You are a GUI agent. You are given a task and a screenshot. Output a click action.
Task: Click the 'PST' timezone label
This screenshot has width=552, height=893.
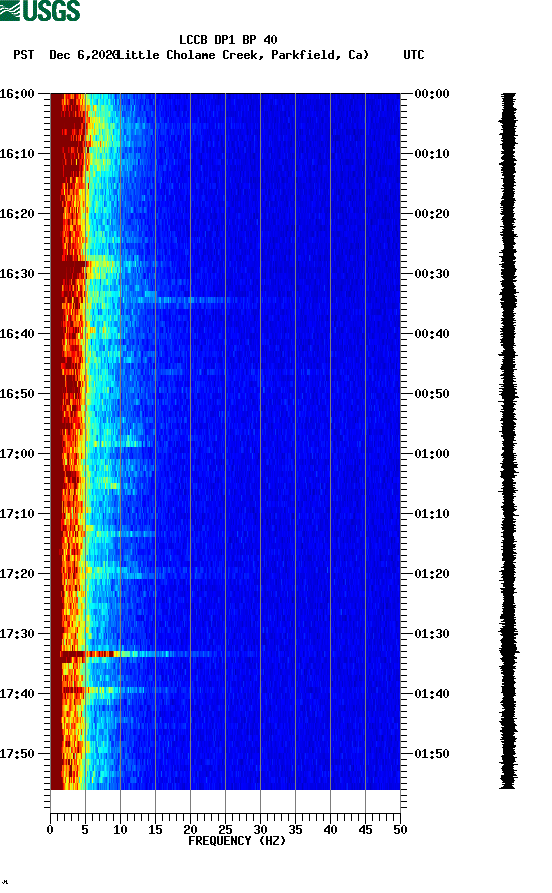click(x=24, y=55)
